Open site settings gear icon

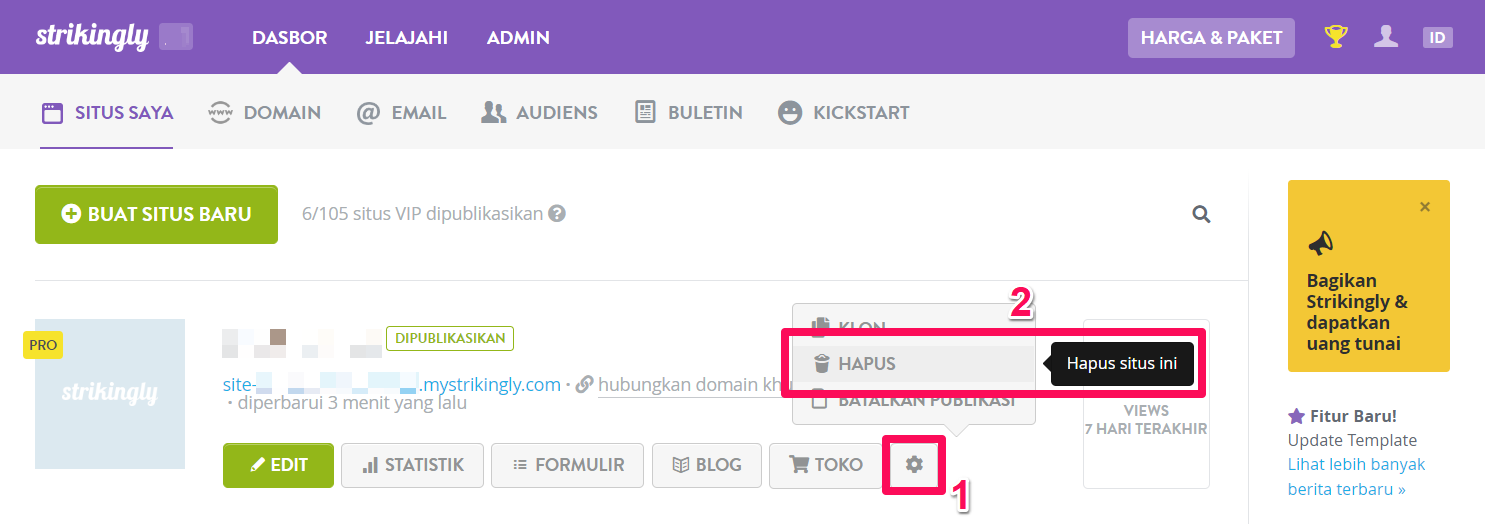913,465
